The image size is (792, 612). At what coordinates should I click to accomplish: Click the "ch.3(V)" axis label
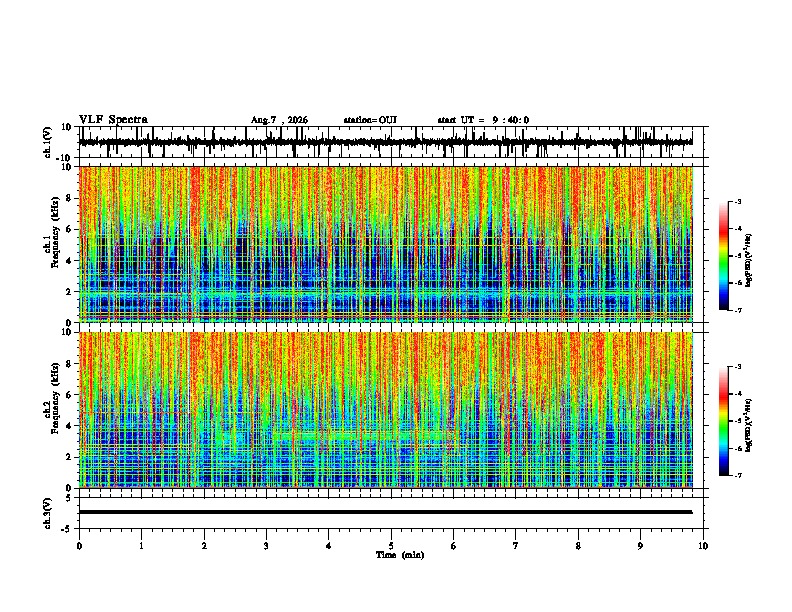[x=48, y=514]
